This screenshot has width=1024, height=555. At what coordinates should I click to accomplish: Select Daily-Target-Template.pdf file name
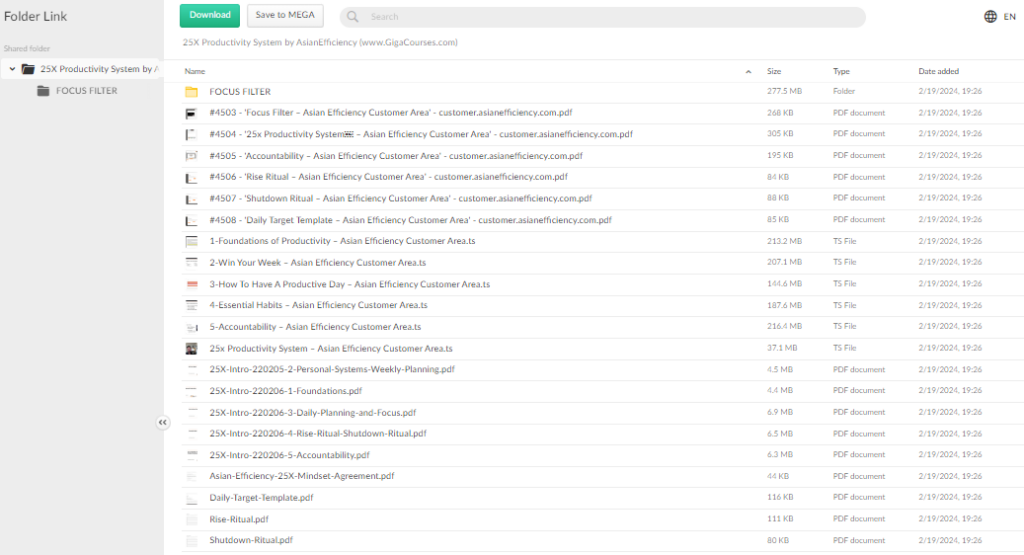pyautogui.click(x=261, y=497)
